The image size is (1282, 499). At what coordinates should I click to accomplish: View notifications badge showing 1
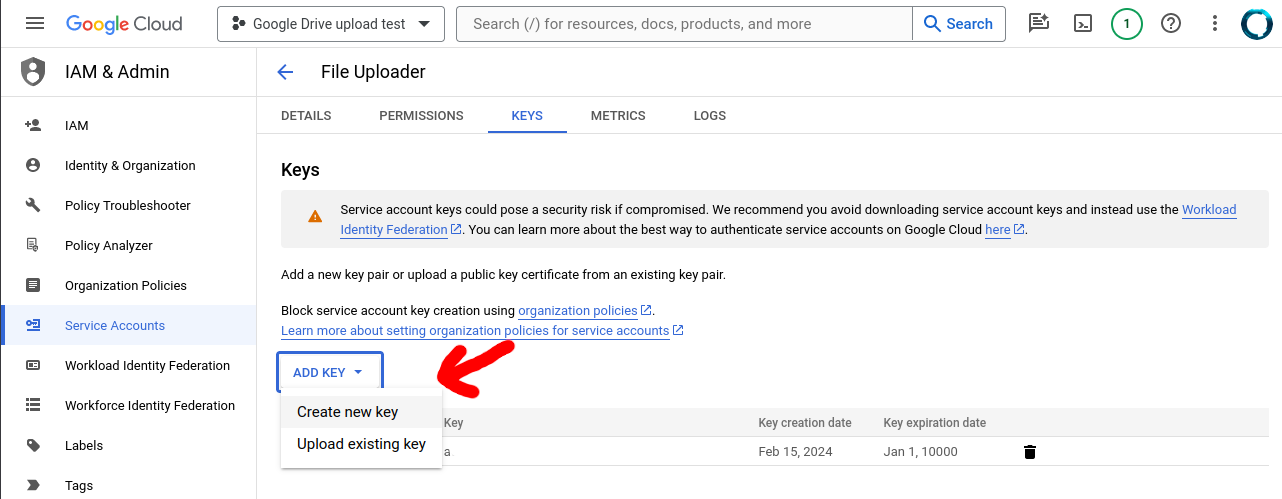pos(1127,23)
